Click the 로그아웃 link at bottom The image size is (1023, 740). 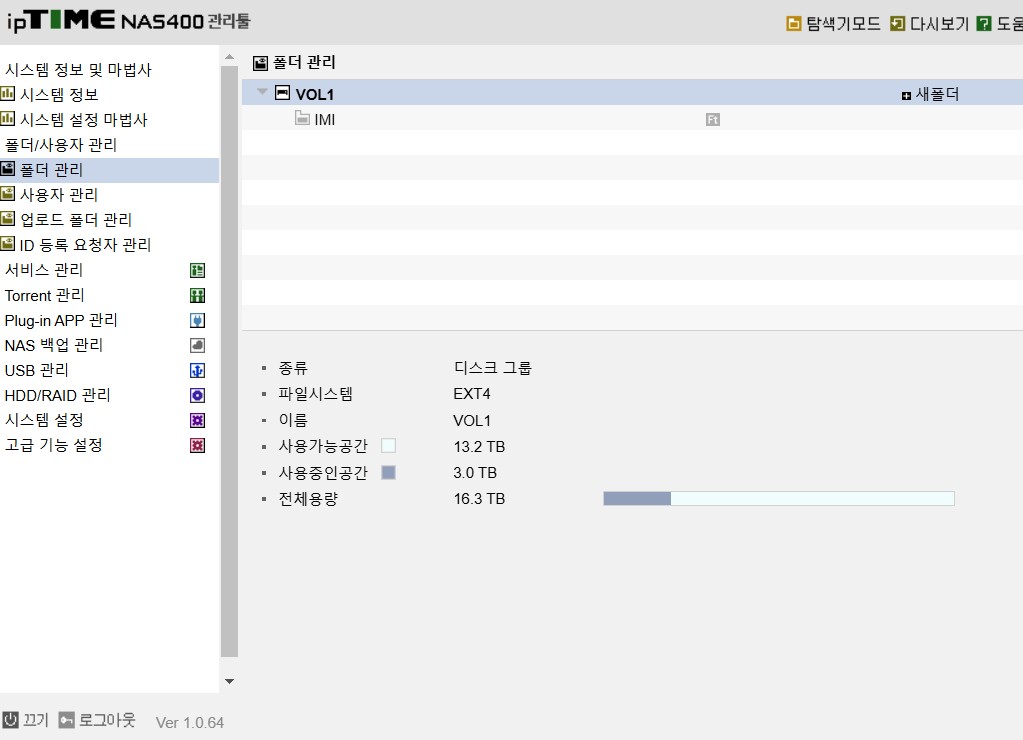(x=97, y=720)
